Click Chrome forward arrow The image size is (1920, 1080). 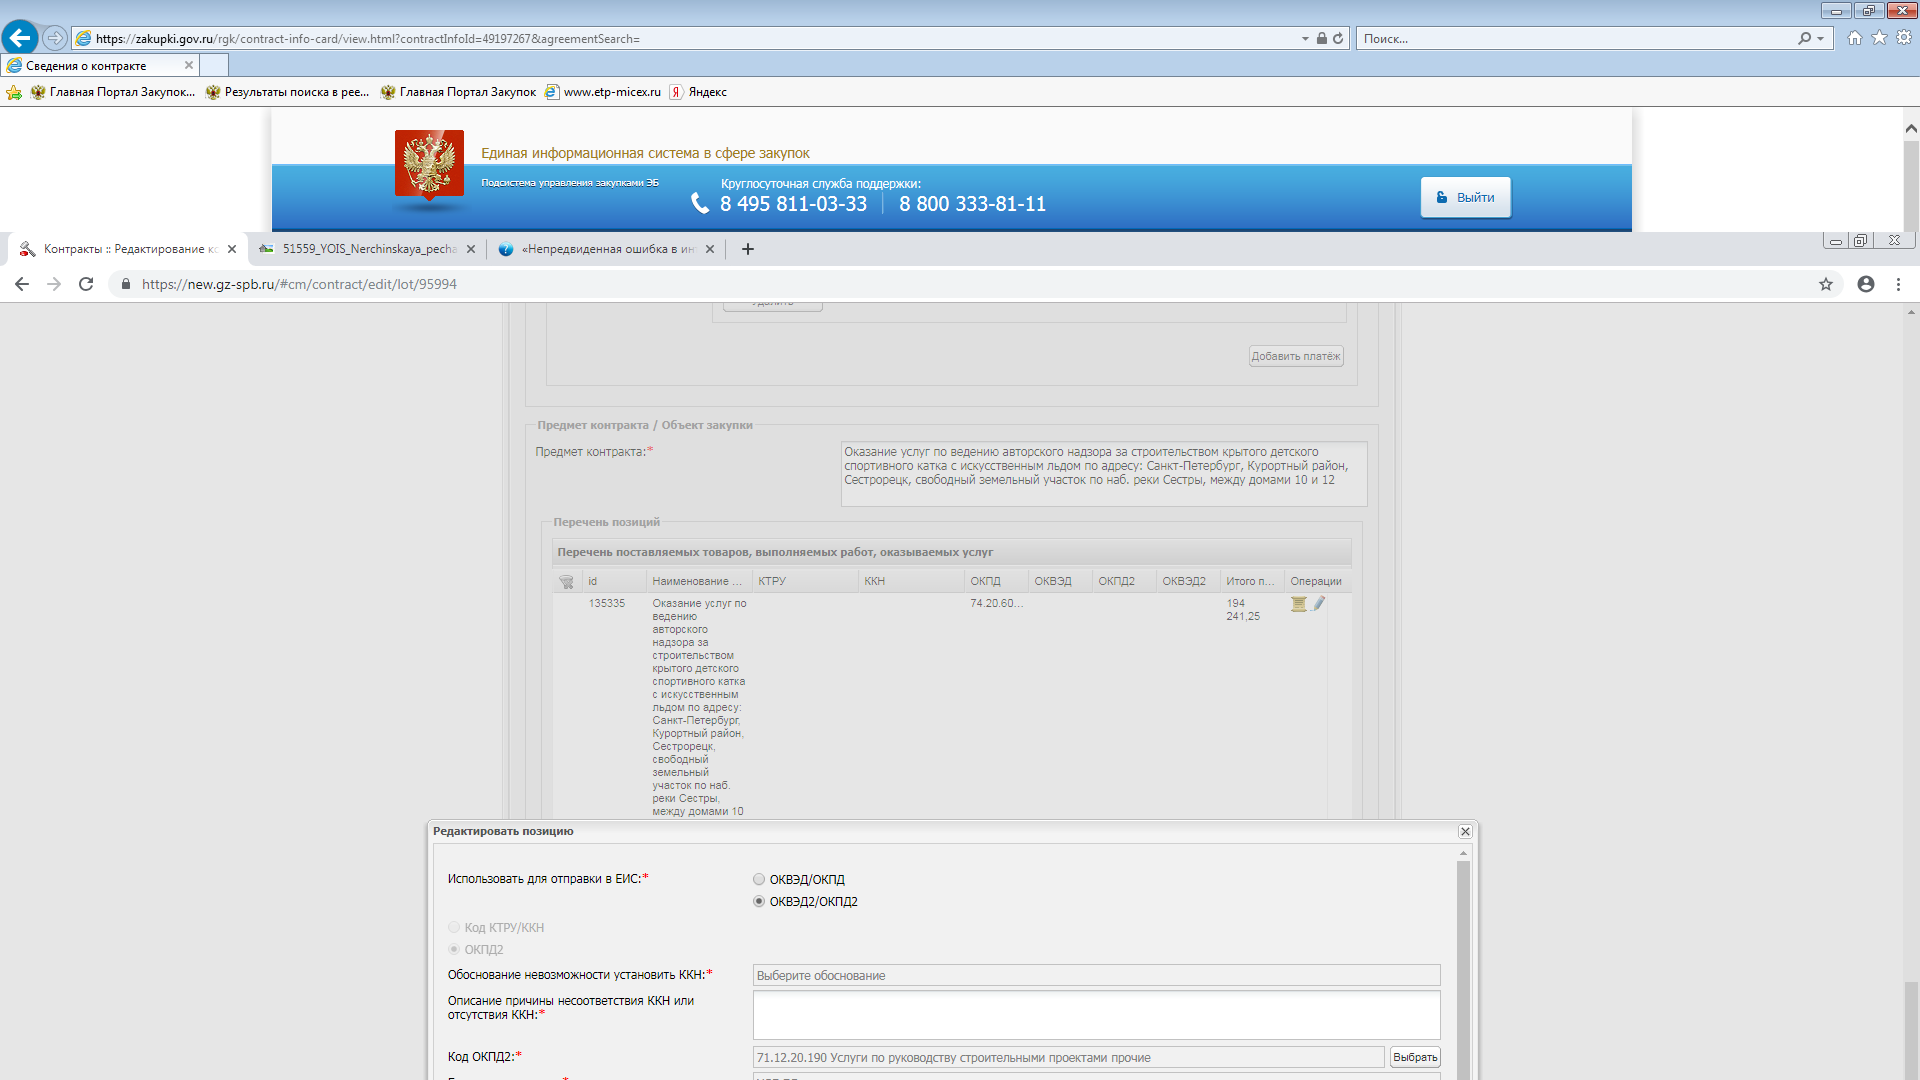click(54, 284)
